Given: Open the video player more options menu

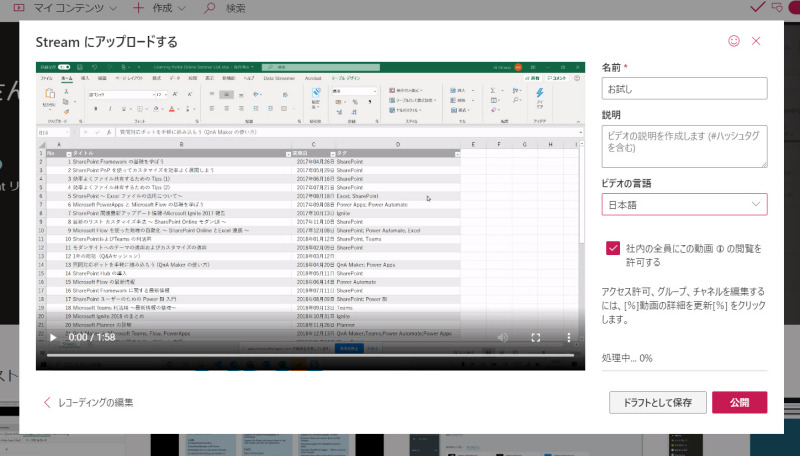Looking at the screenshot, I should tap(568, 337).
